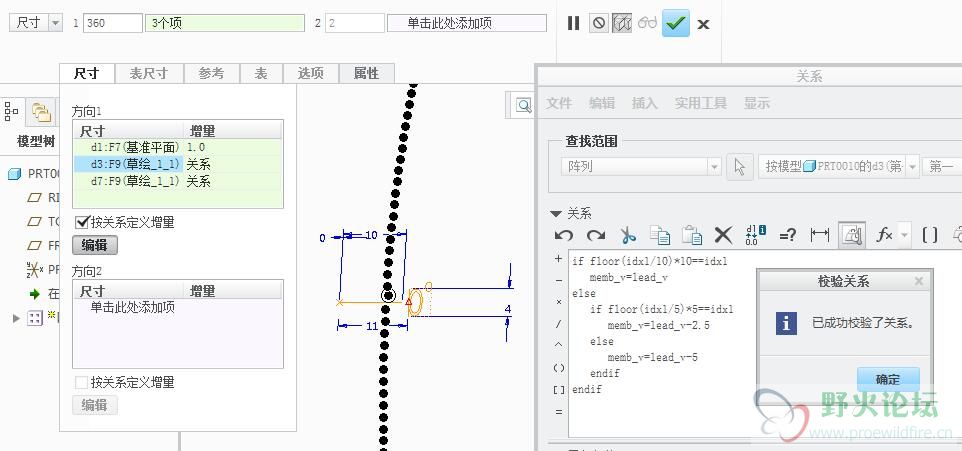Open the 按模型 PRT0010 dropdown
The width and height of the screenshot is (962, 451).
click(x=839, y=166)
